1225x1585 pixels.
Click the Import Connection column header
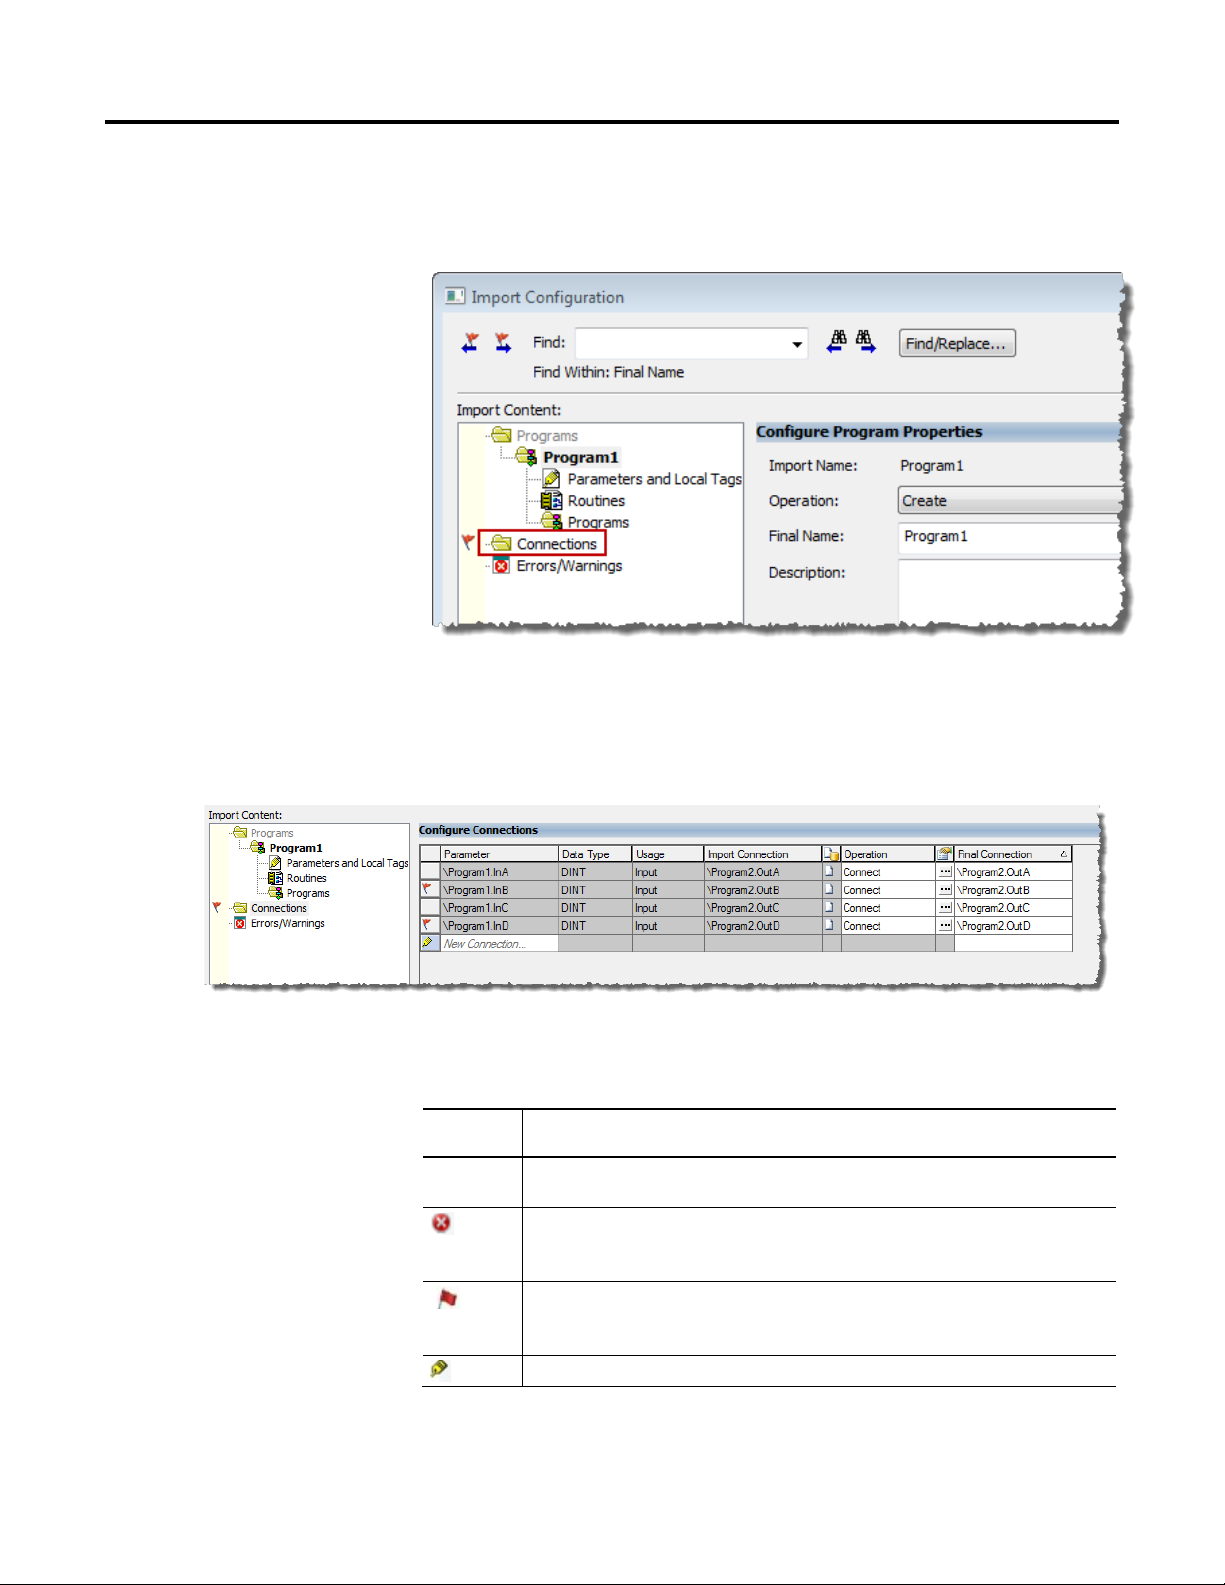click(x=763, y=854)
